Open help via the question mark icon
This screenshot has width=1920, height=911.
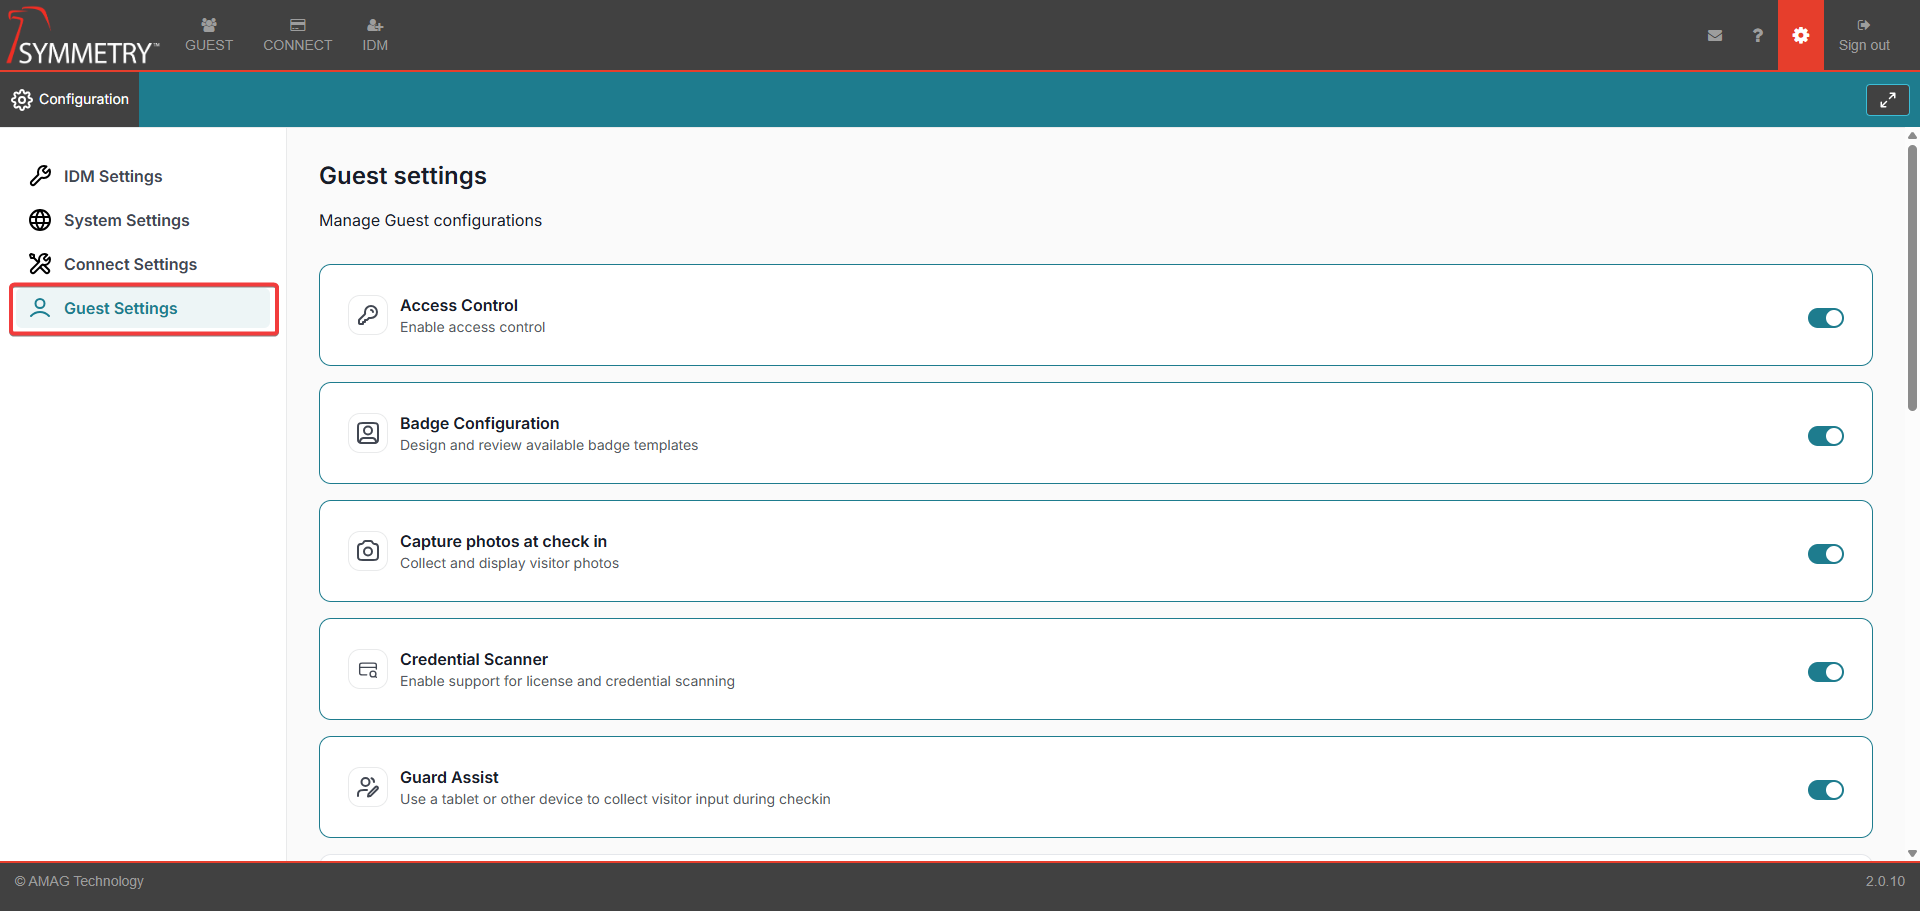pyautogui.click(x=1757, y=35)
